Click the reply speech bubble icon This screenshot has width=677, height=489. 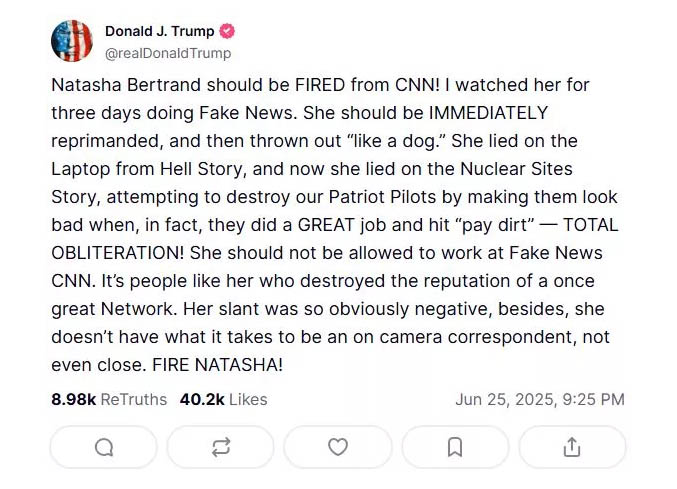click(103, 447)
